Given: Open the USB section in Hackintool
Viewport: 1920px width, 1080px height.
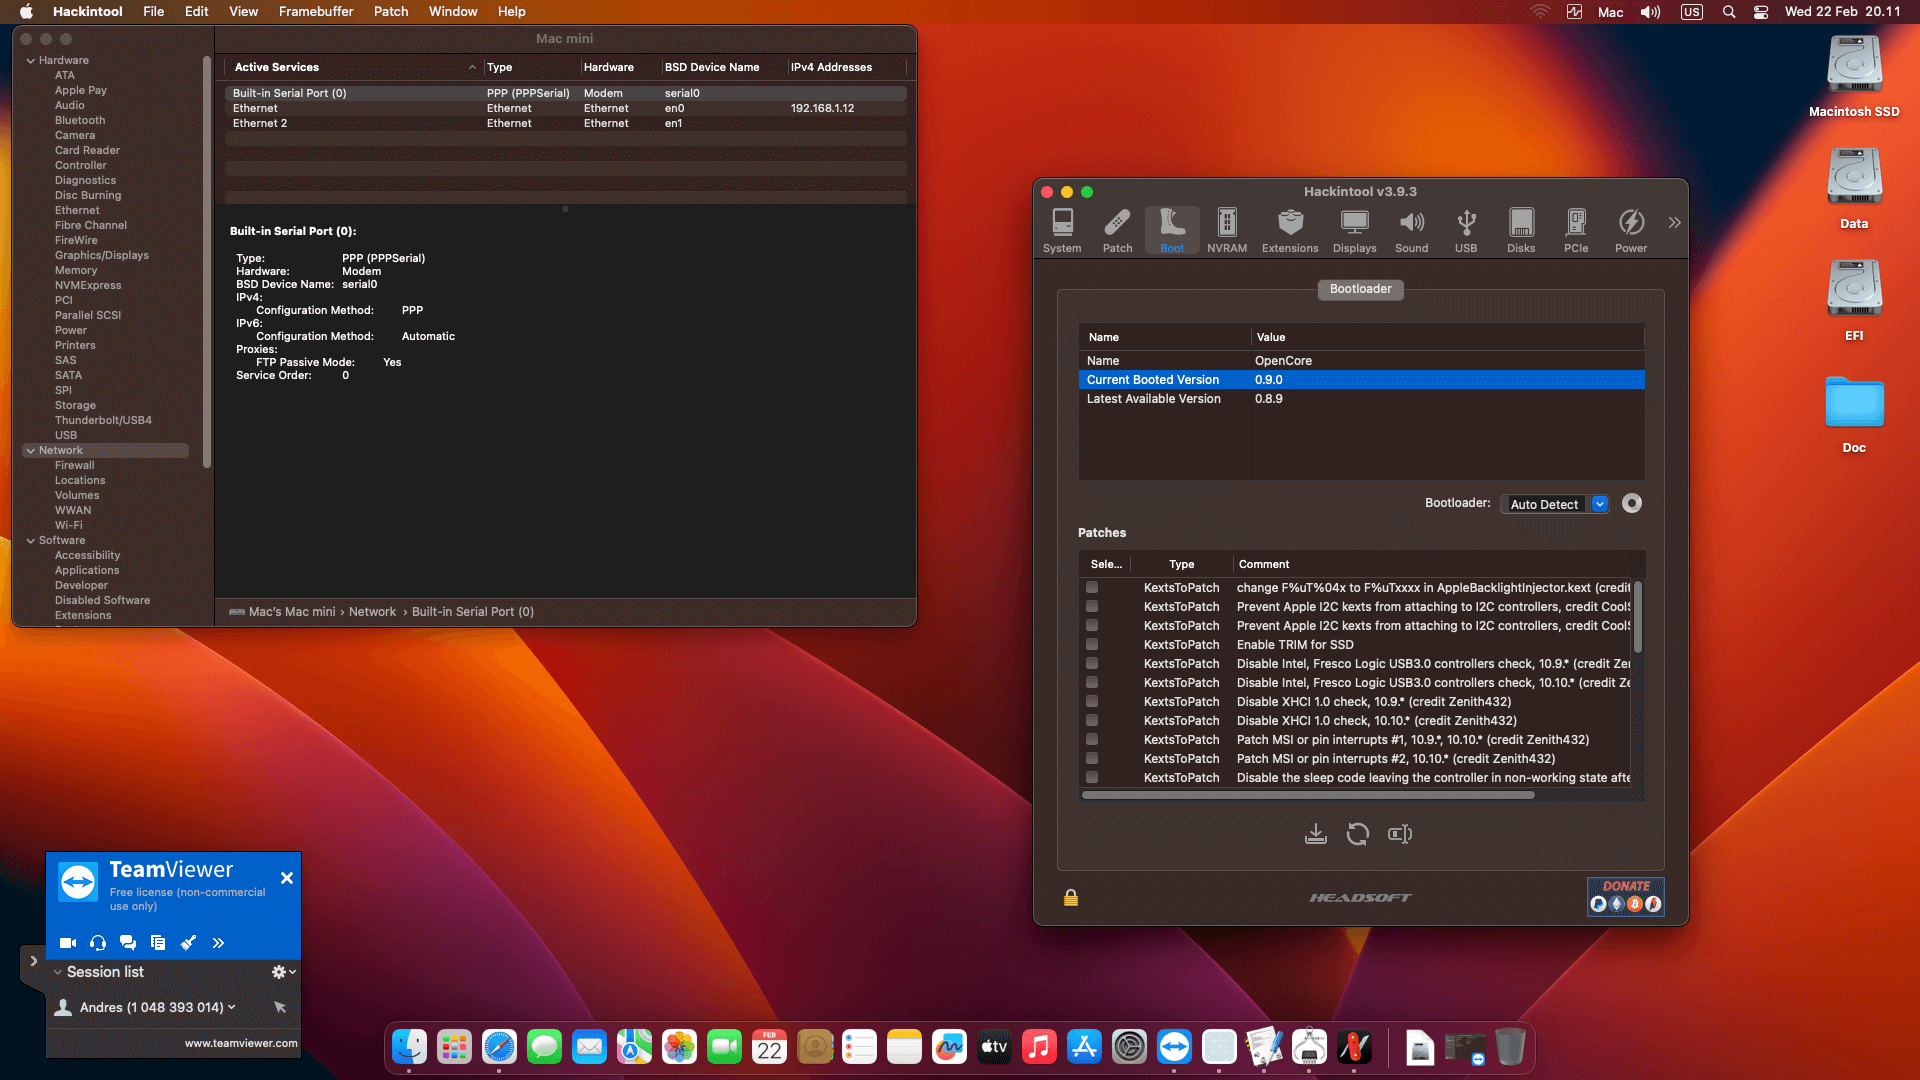Looking at the screenshot, I should (x=1466, y=231).
